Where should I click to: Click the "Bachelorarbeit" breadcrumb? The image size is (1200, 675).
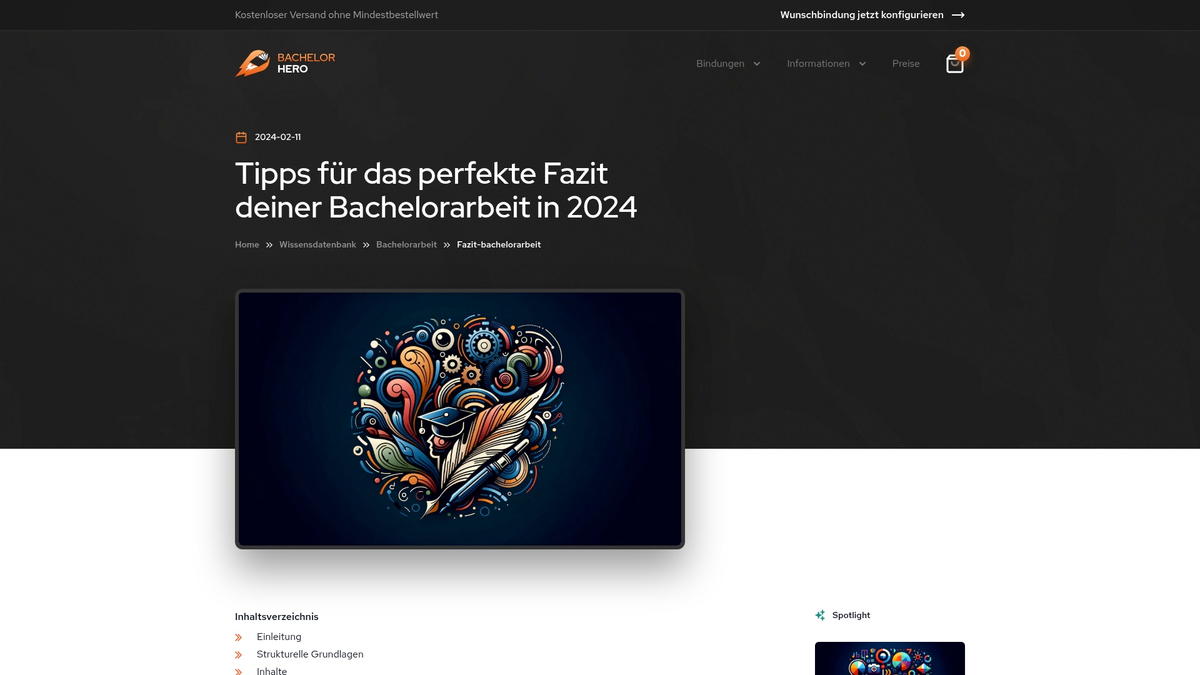[x=406, y=244]
